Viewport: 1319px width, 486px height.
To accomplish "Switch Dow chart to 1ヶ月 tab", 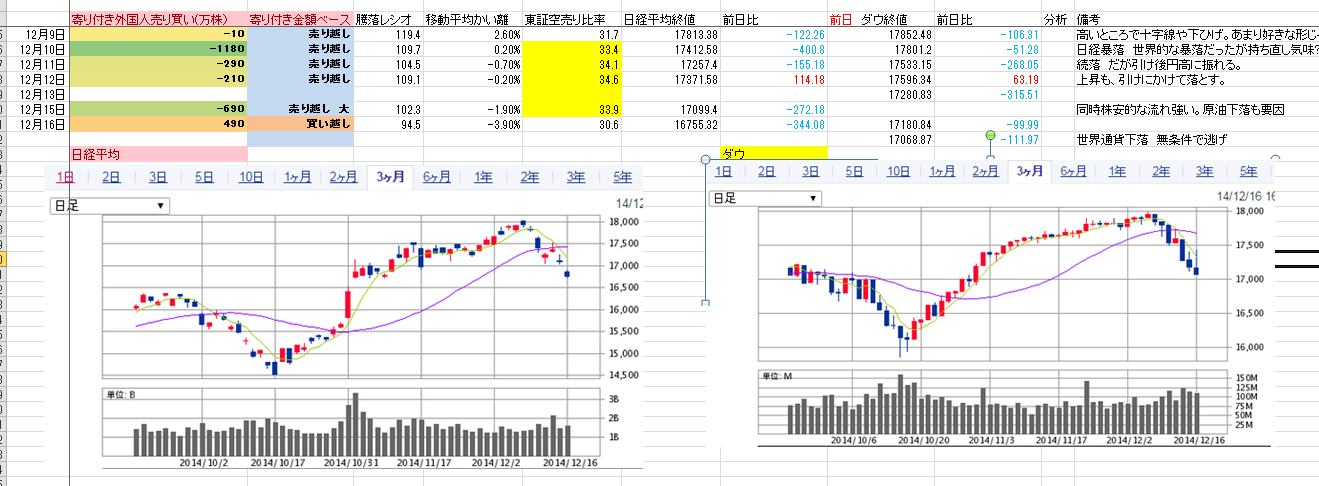I will pos(943,171).
